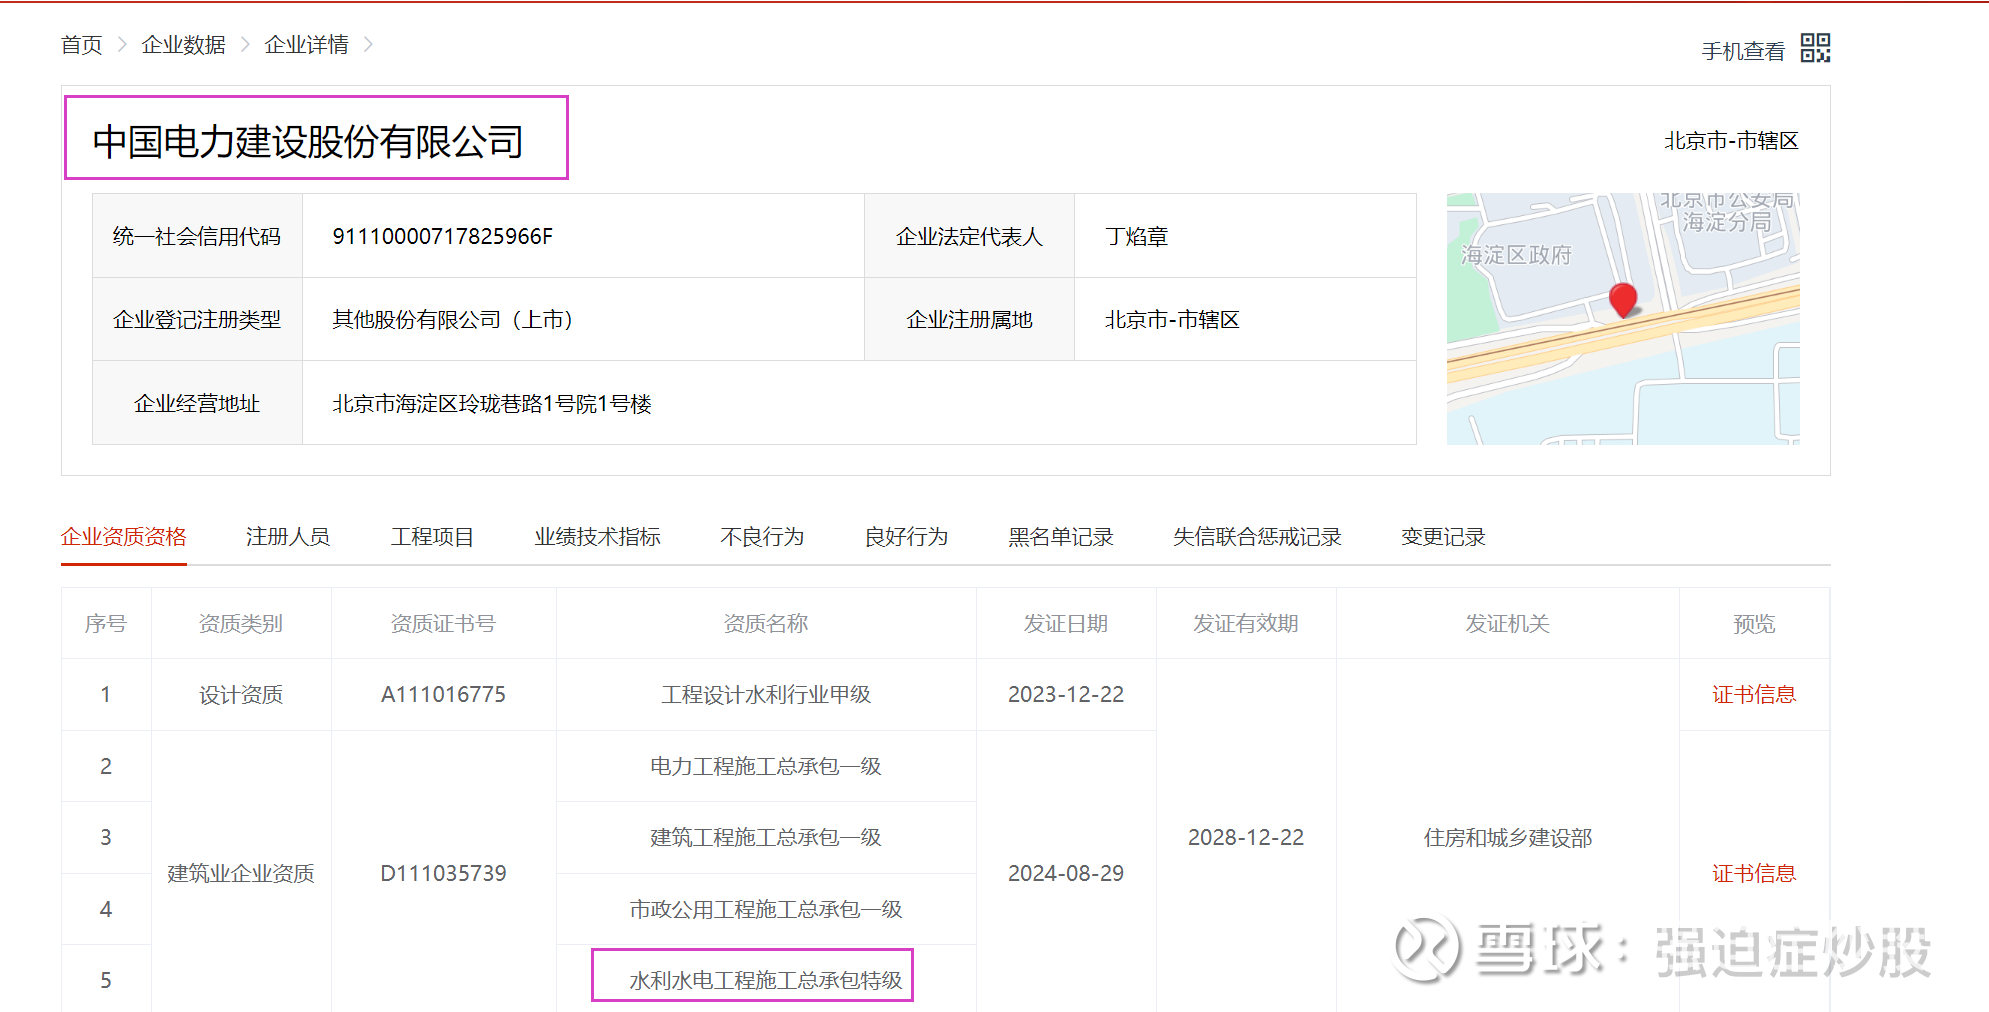The width and height of the screenshot is (1989, 1012).
Task: Click company name 中国电力建设股份有限公司
Action: pos(308,141)
